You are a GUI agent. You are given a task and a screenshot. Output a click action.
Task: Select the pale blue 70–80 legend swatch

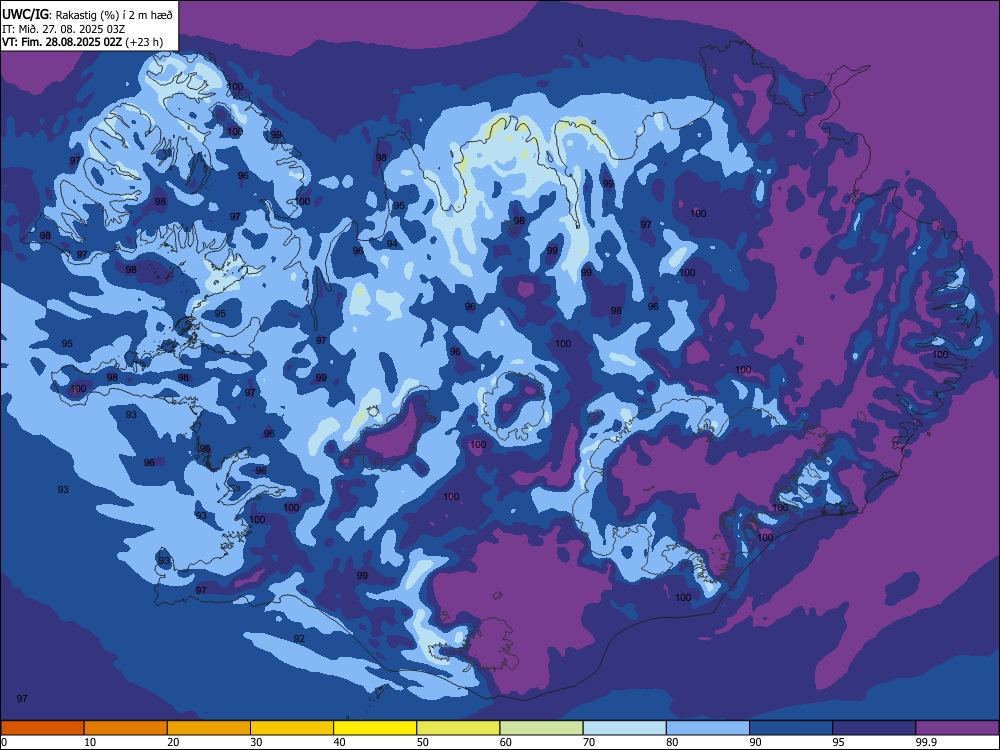pos(624,728)
